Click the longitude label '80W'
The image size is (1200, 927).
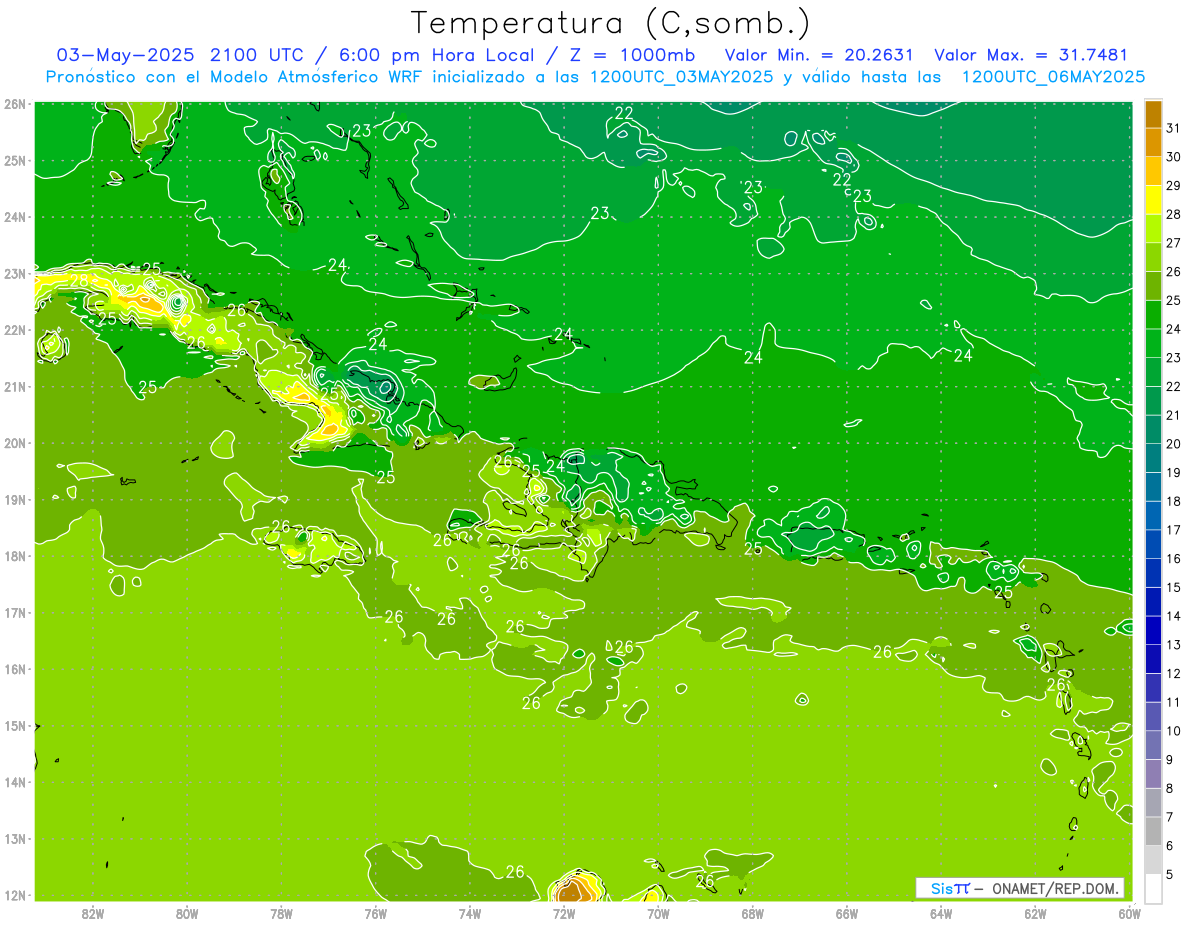[187, 914]
